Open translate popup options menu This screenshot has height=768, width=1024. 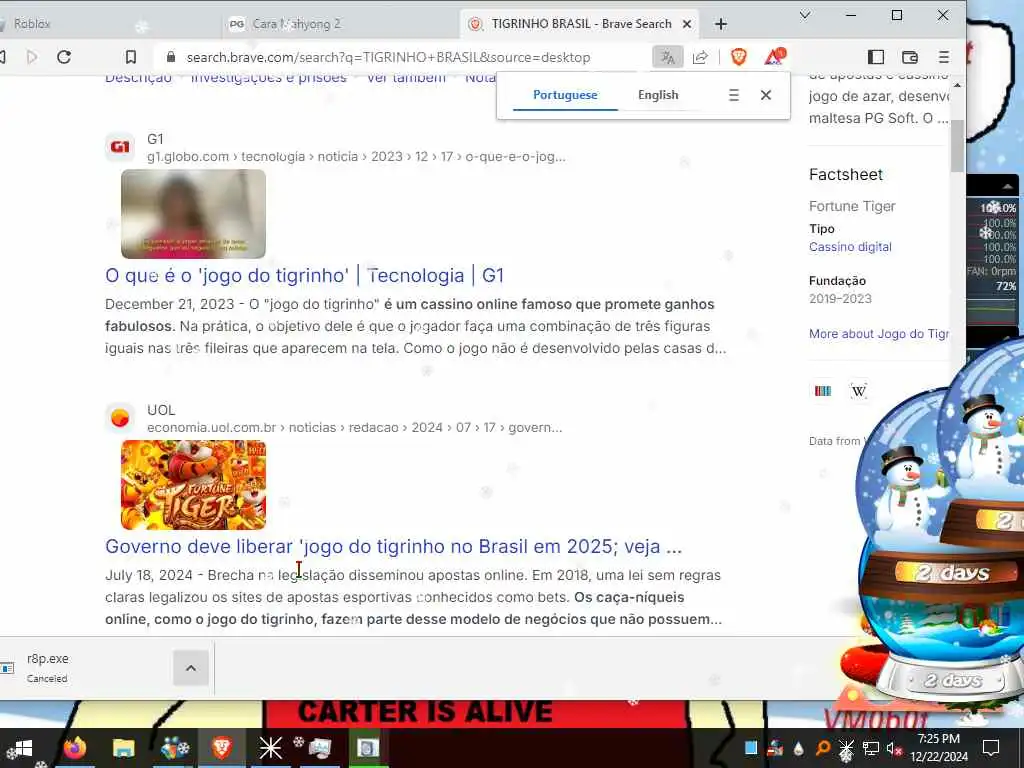734,95
